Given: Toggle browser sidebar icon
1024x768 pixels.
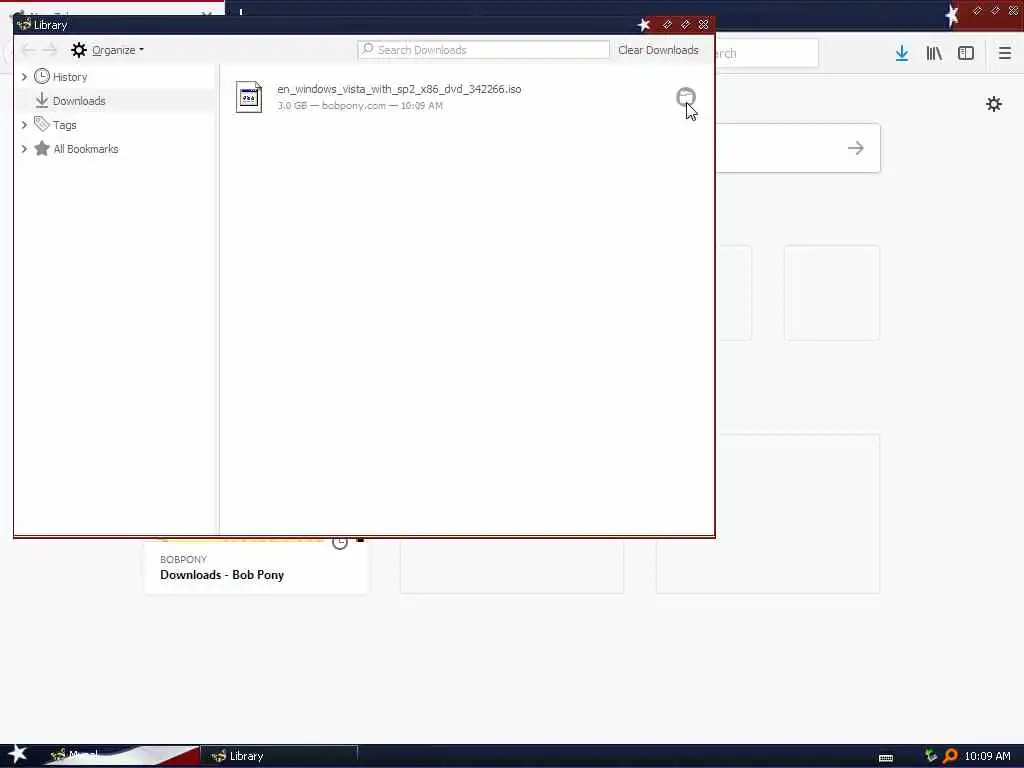Looking at the screenshot, I should (x=966, y=54).
